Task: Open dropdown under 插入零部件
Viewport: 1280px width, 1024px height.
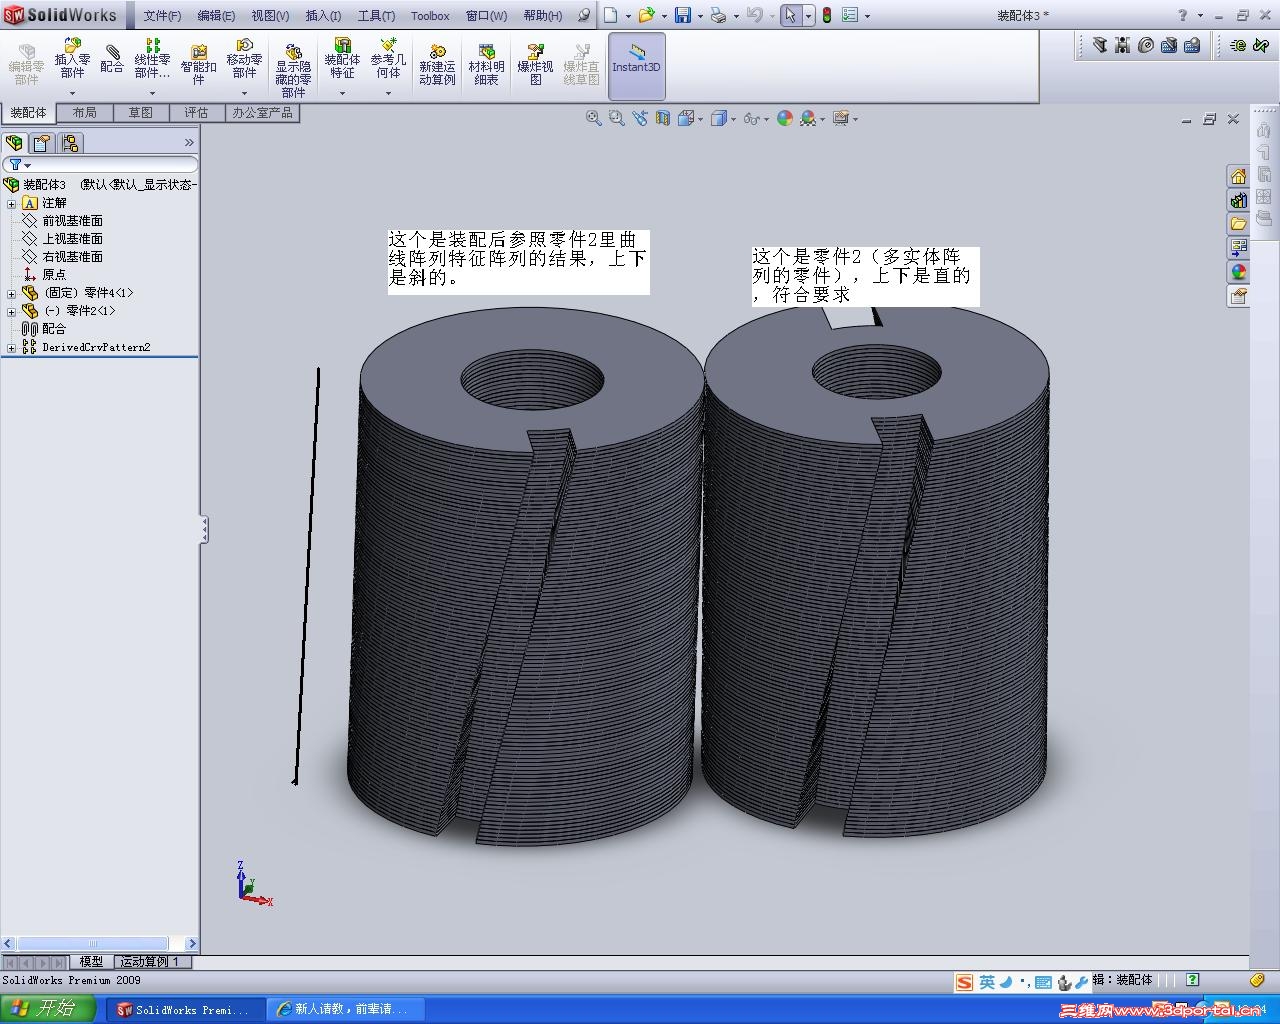Action: [x=72, y=93]
